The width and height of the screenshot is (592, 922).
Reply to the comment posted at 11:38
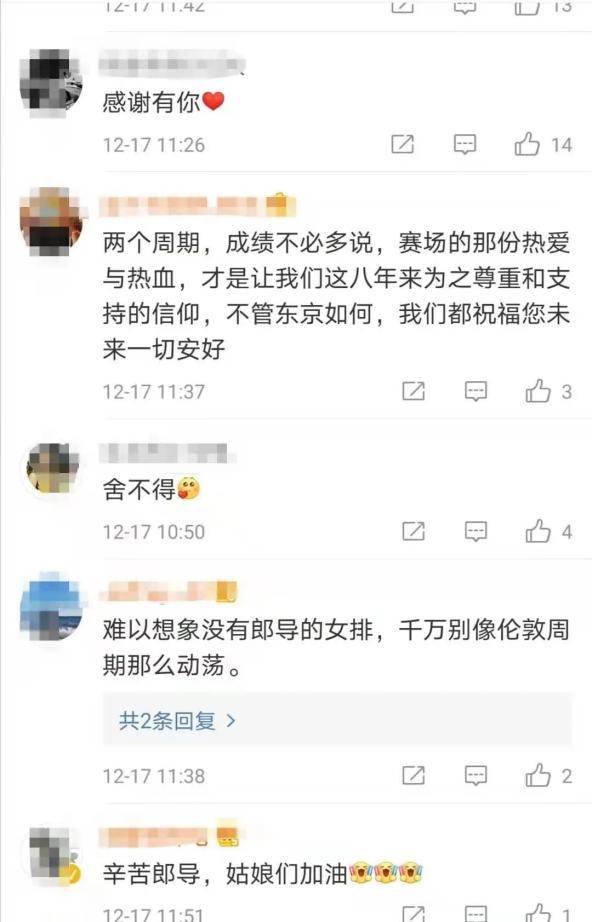476,776
